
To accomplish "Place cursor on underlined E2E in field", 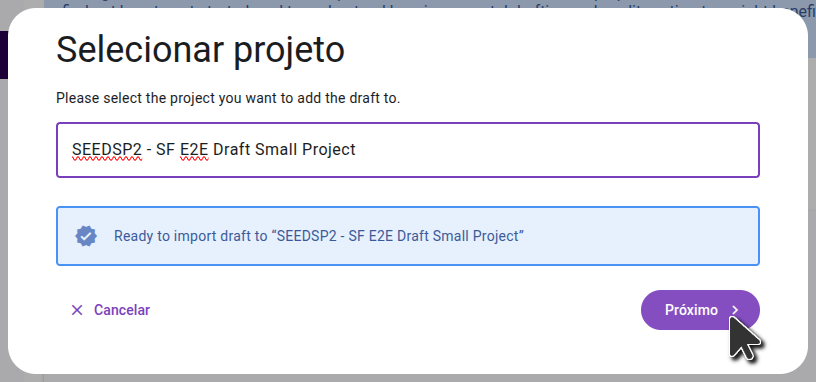I will coord(194,150).
